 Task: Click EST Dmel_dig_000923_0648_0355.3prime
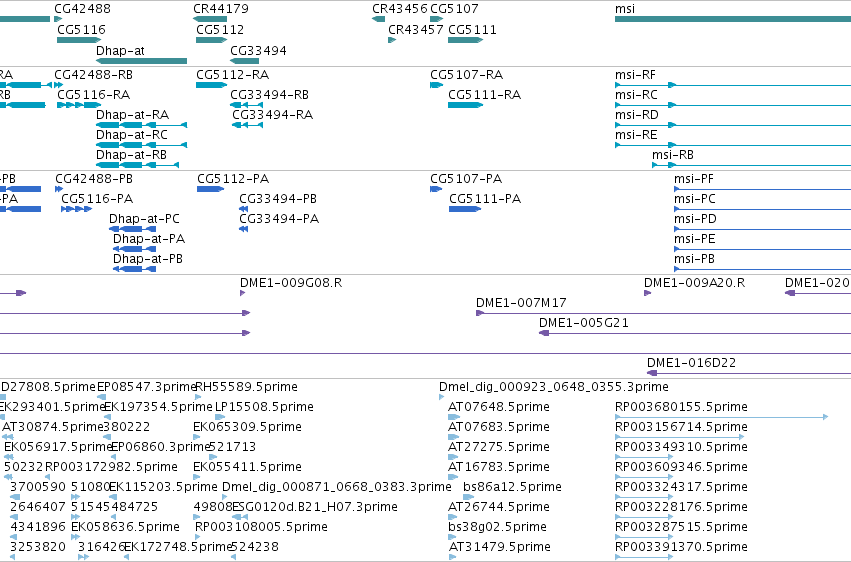[x=442, y=397]
